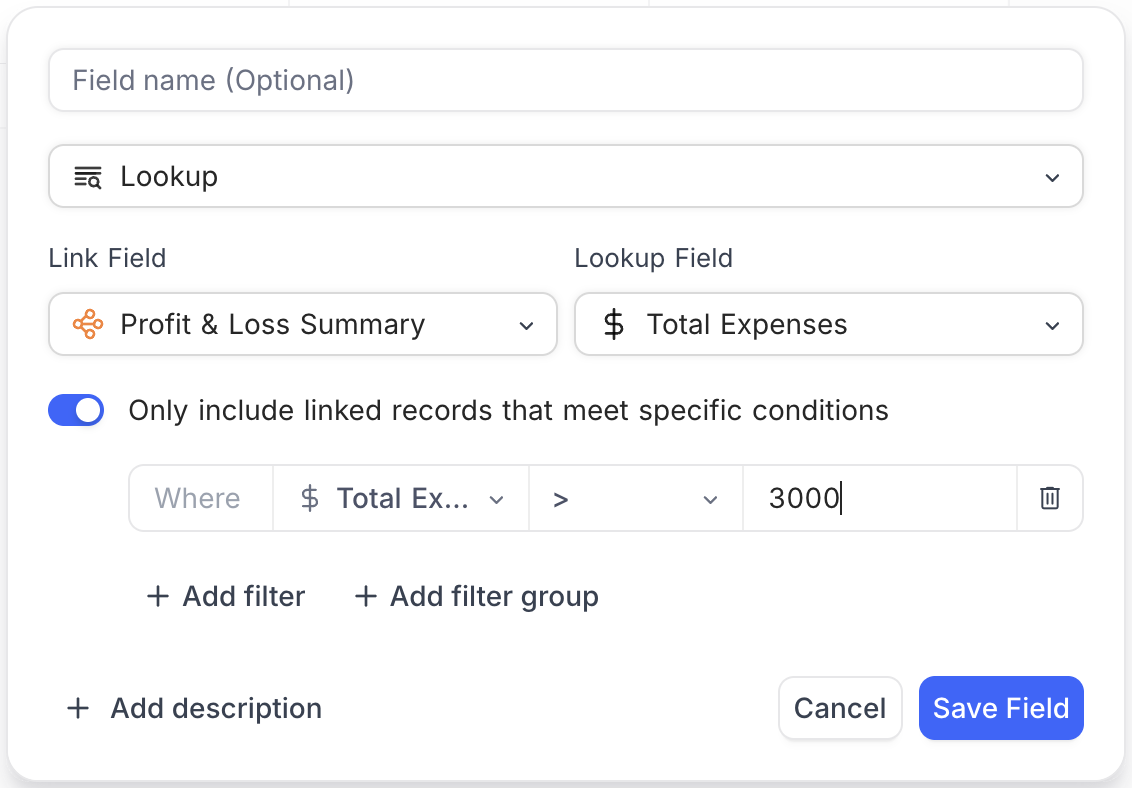This screenshot has width=1132, height=788.
Task: Click the Cancel button
Action: 840,708
